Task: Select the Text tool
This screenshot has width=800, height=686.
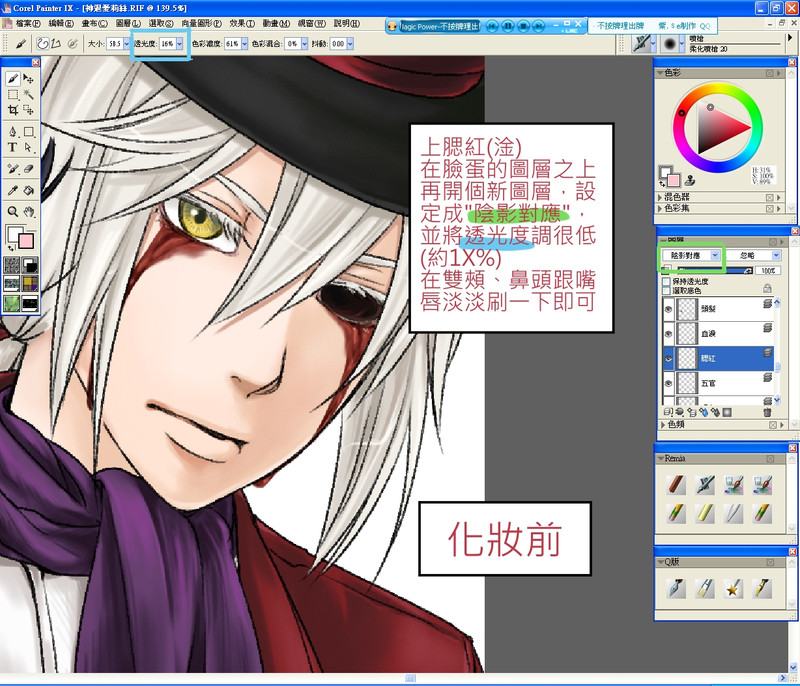Action: 13,147
